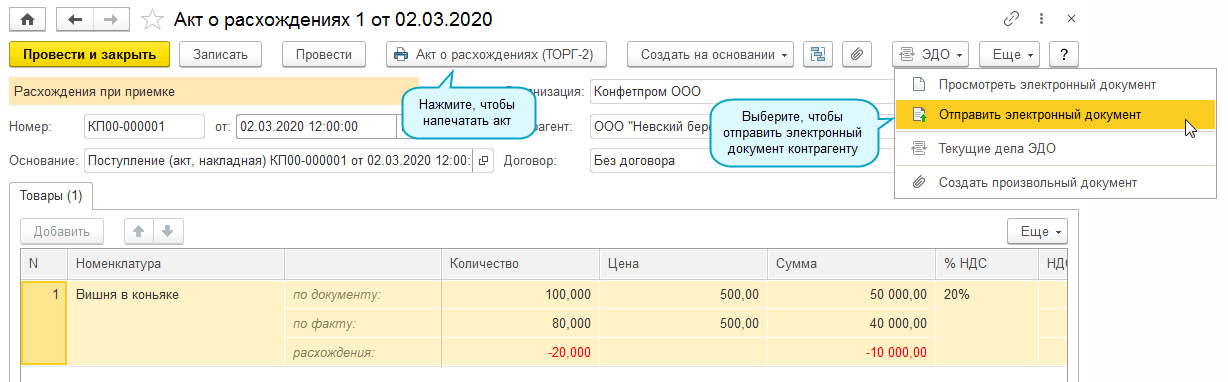Open help with the question mark button

click(1064, 54)
